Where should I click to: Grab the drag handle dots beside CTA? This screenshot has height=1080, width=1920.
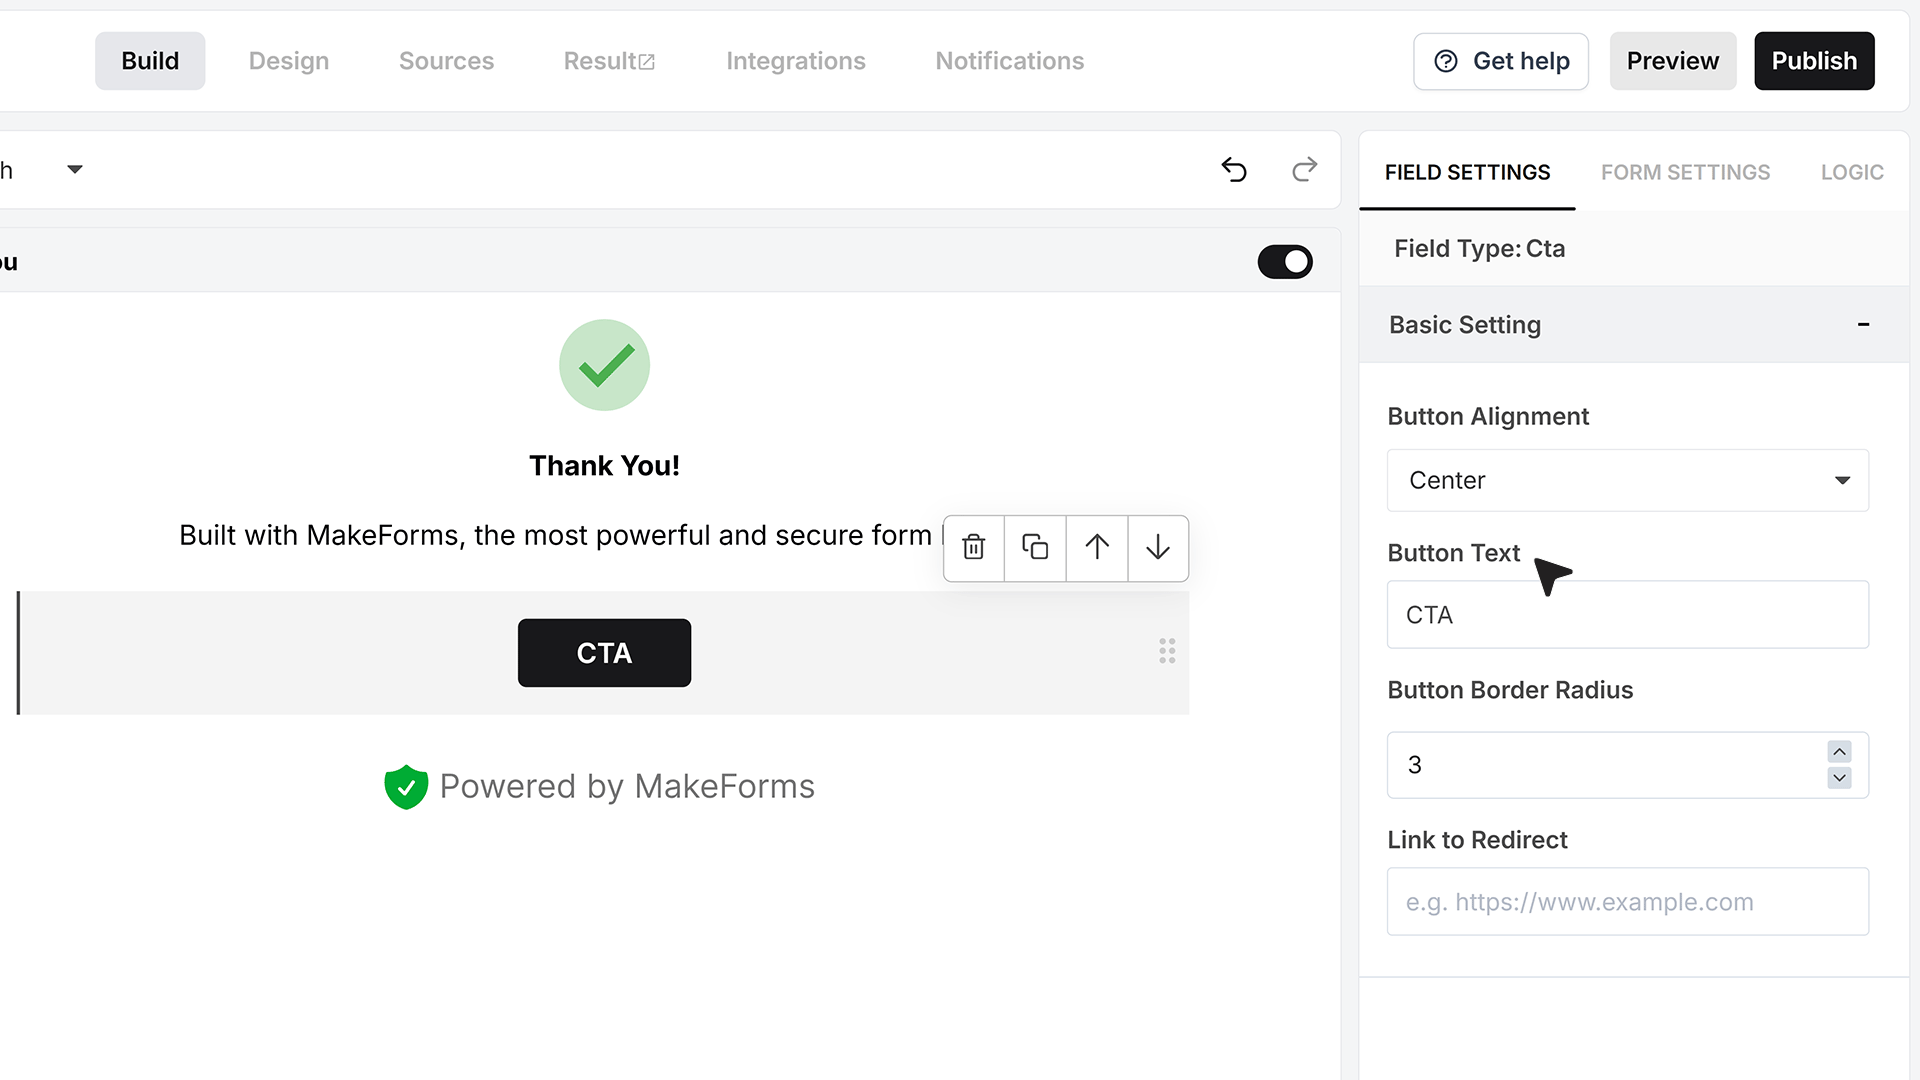point(1167,651)
